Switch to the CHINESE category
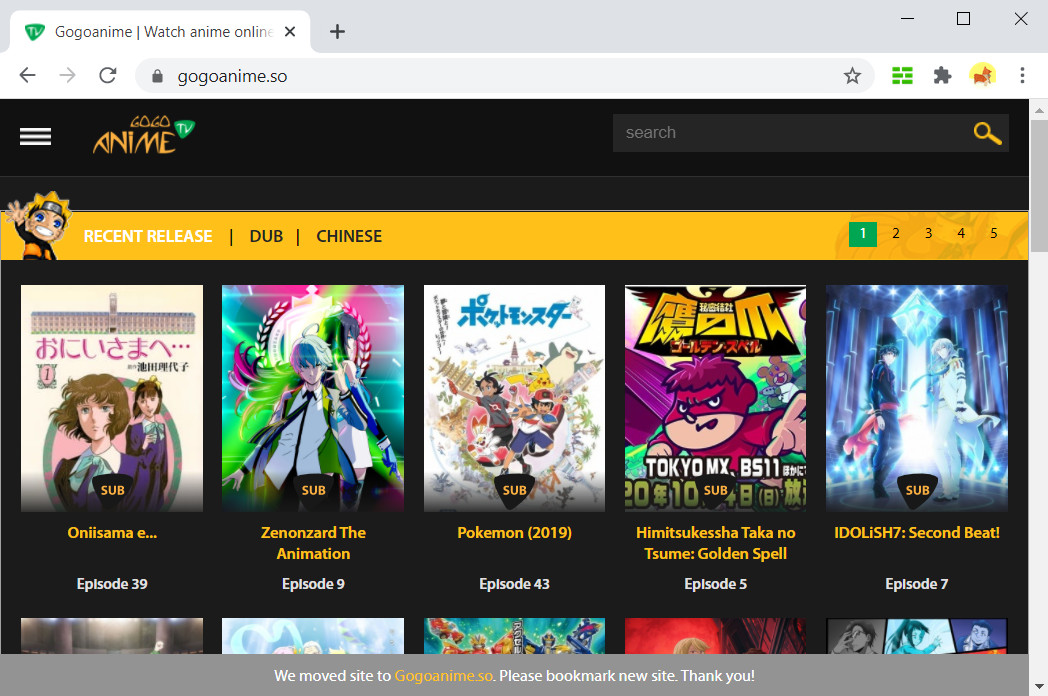Viewport: 1048px width, 696px height. 349,236
